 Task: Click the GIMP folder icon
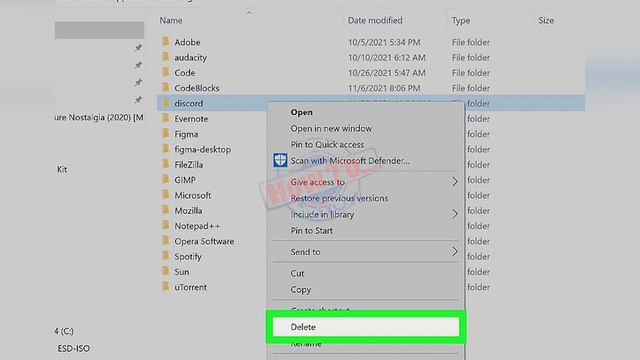click(165, 179)
